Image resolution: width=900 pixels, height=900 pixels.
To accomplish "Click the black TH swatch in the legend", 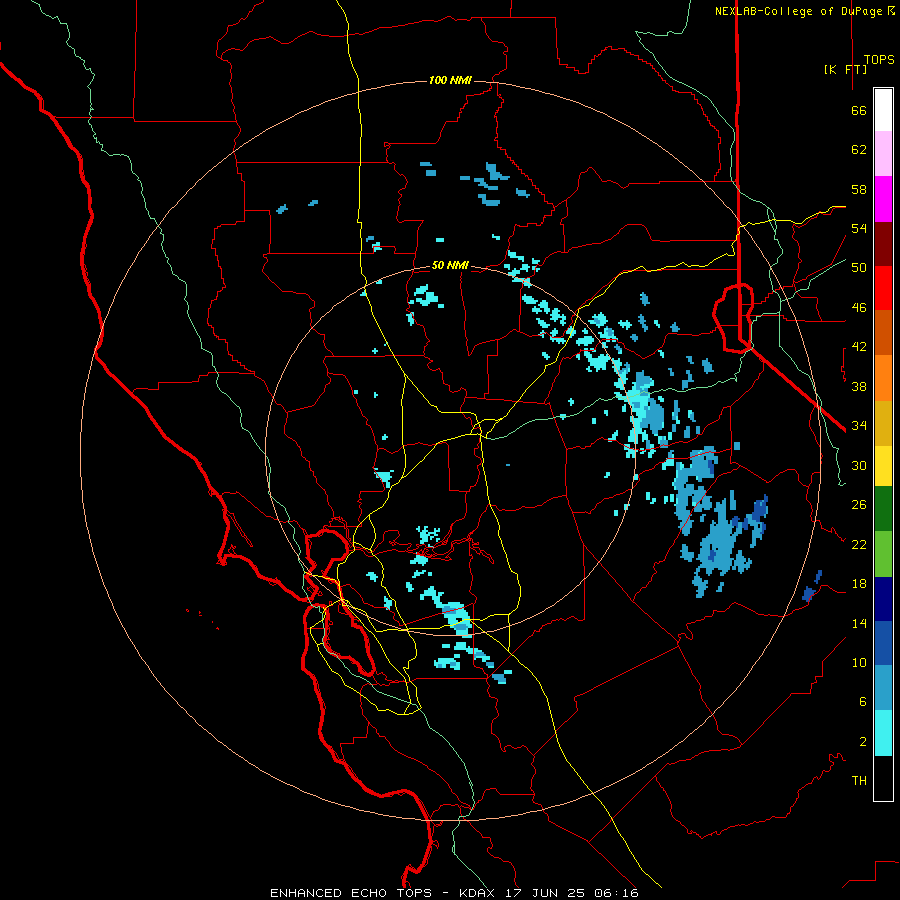I will 883,778.
